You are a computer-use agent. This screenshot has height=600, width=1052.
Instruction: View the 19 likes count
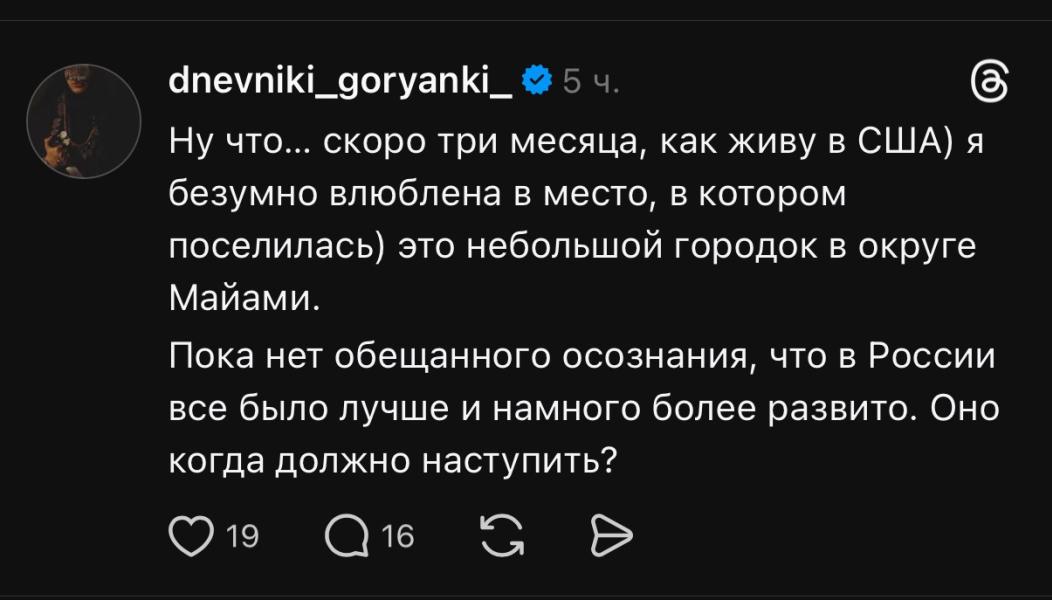(x=242, y=537)
